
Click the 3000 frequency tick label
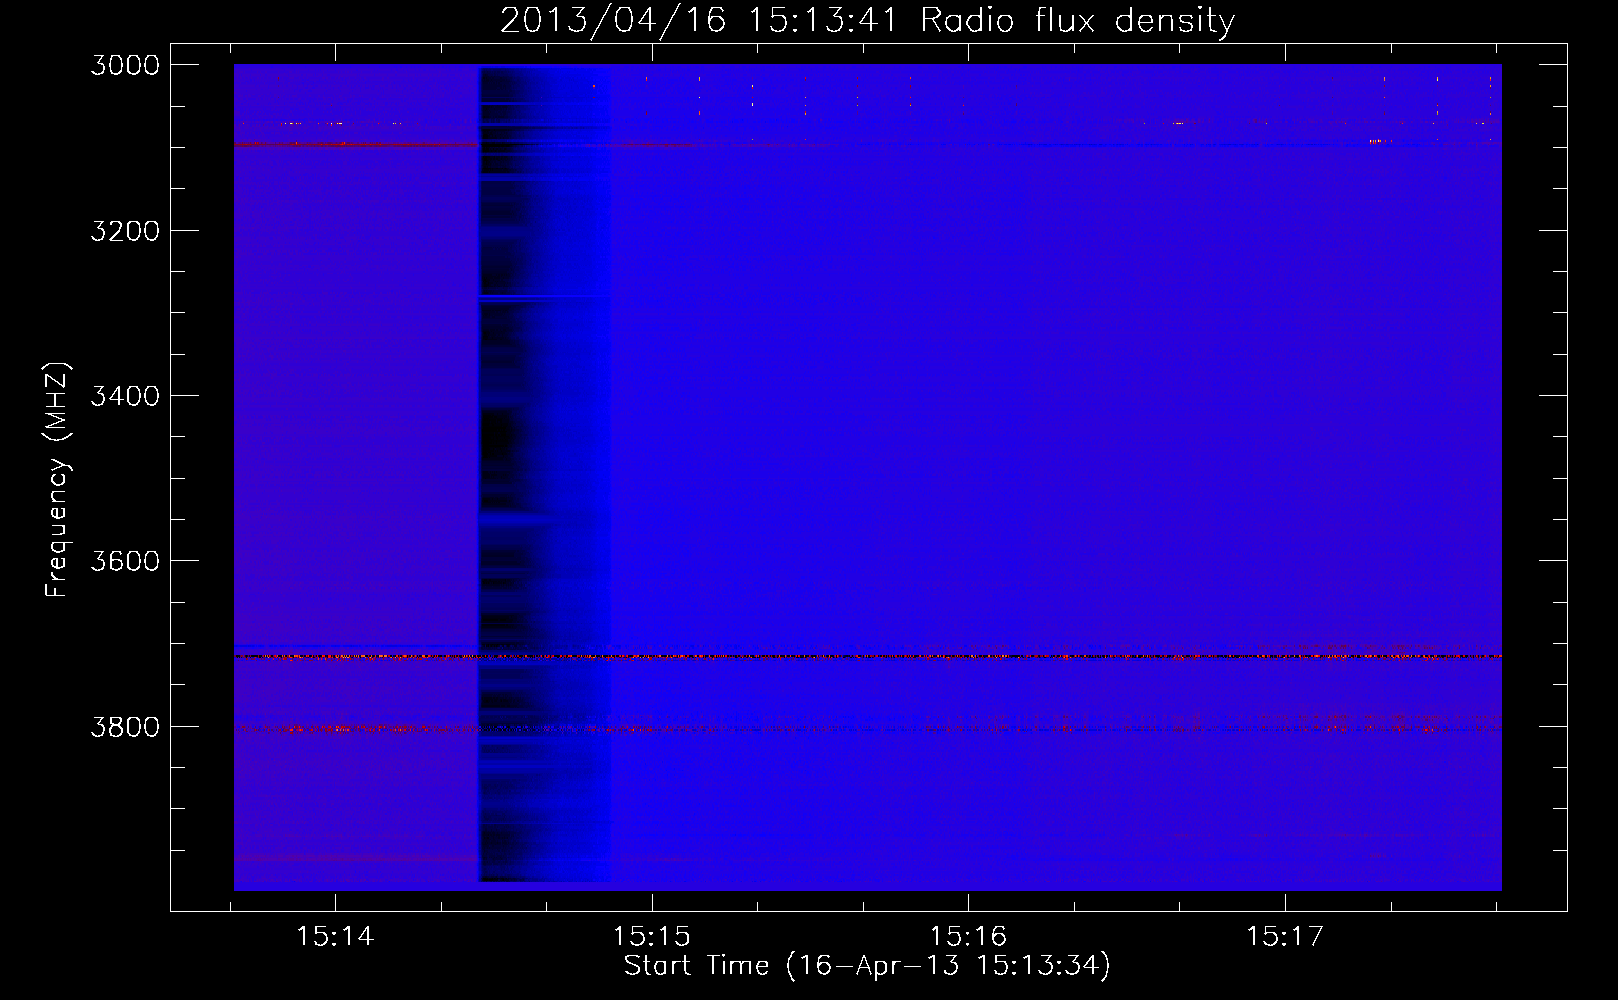click(125, 65)
